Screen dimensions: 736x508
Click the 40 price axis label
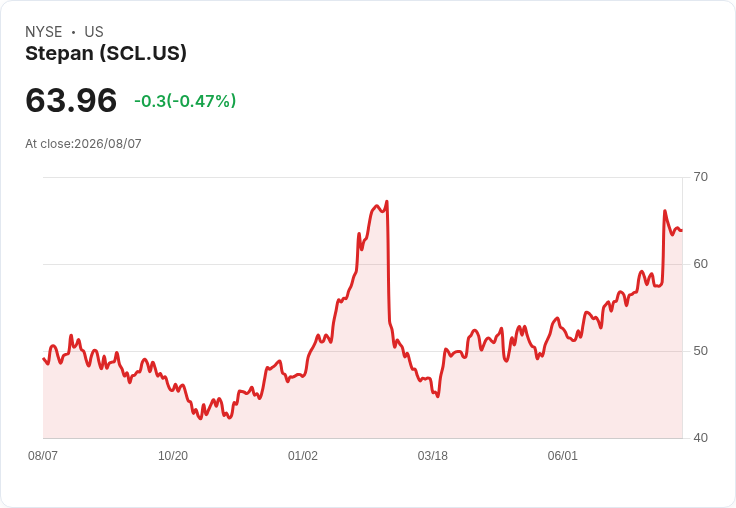click(x=700, y=438)
